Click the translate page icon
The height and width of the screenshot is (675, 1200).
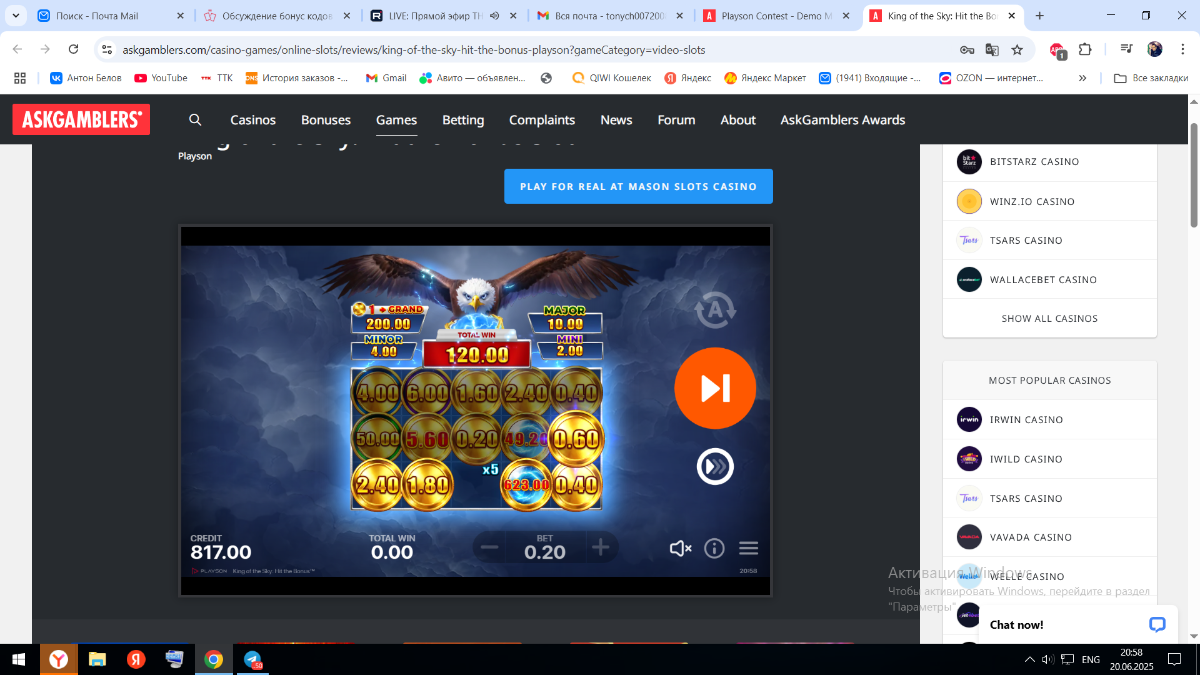[x=992, y=49]
